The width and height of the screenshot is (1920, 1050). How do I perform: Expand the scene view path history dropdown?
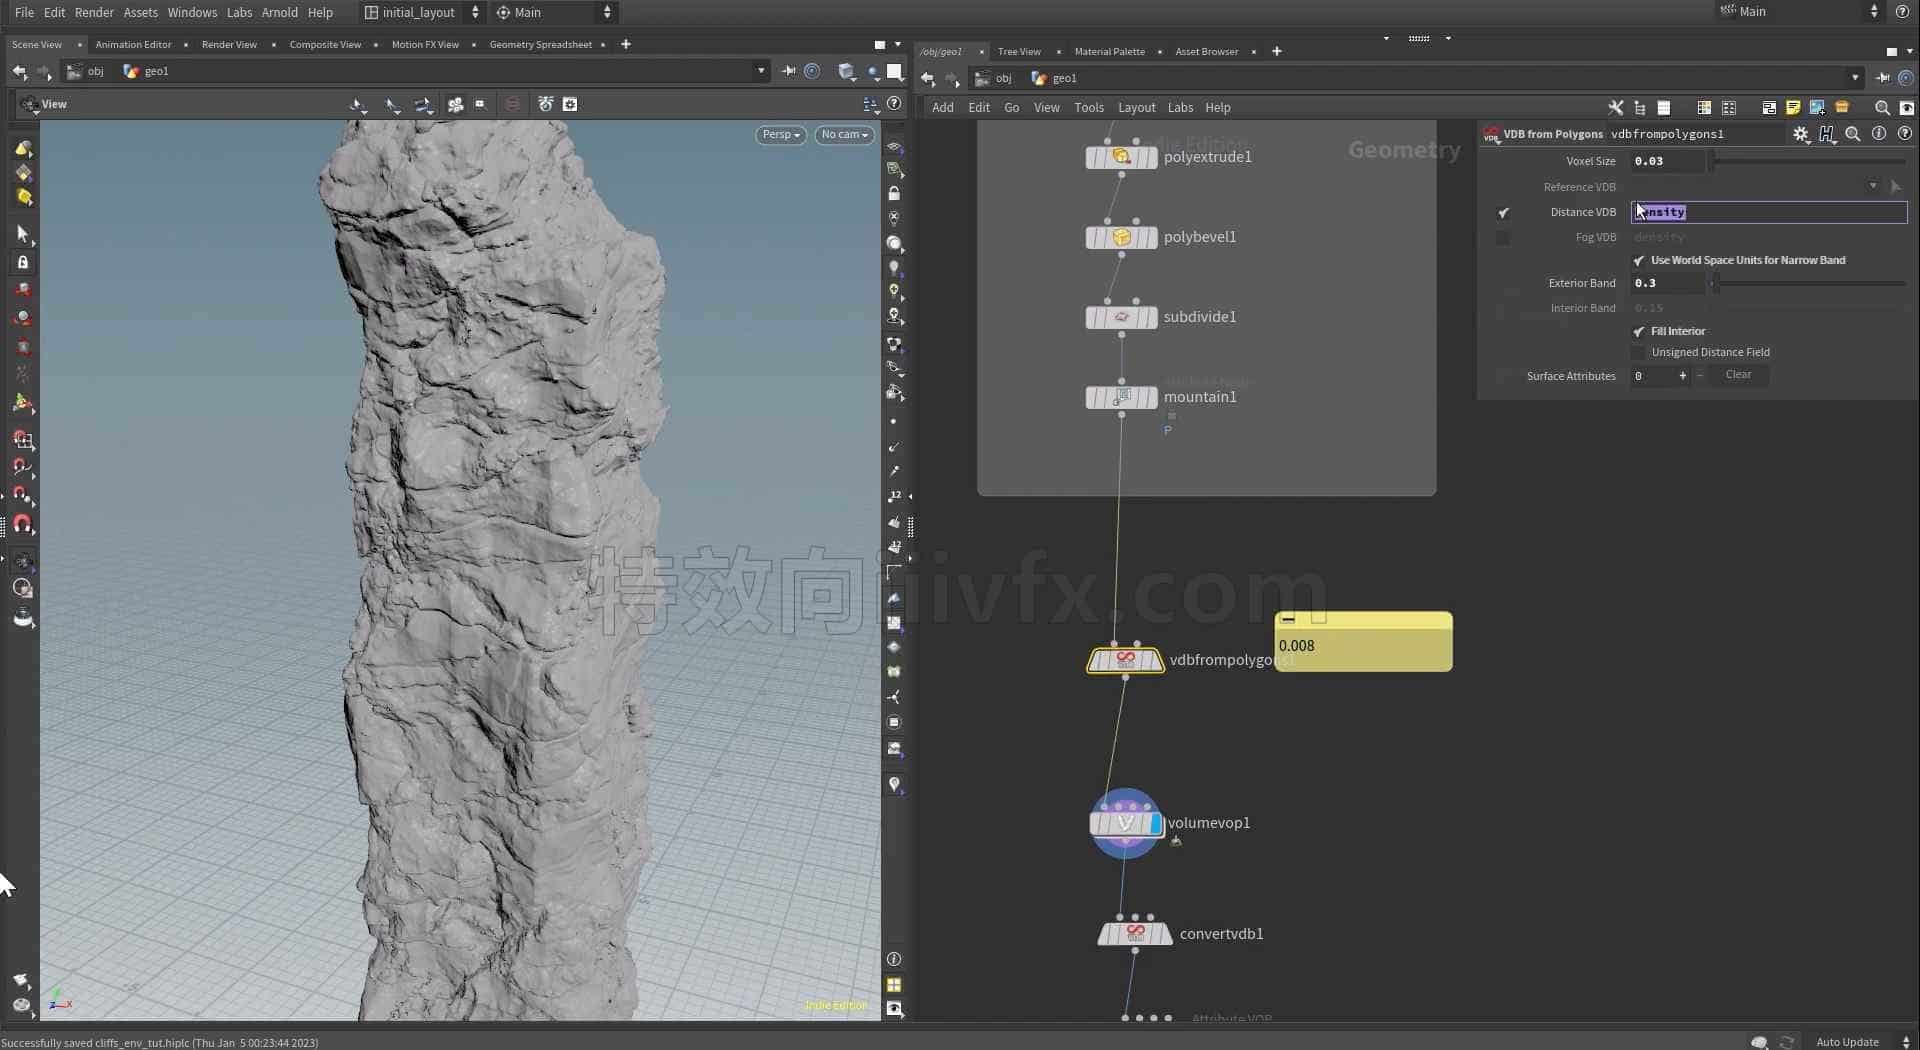[x=761, y=71]
